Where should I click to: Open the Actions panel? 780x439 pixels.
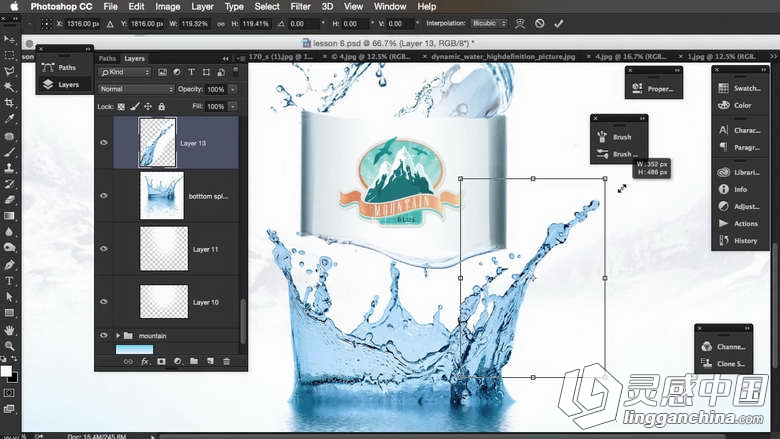[x=739, y=224]
